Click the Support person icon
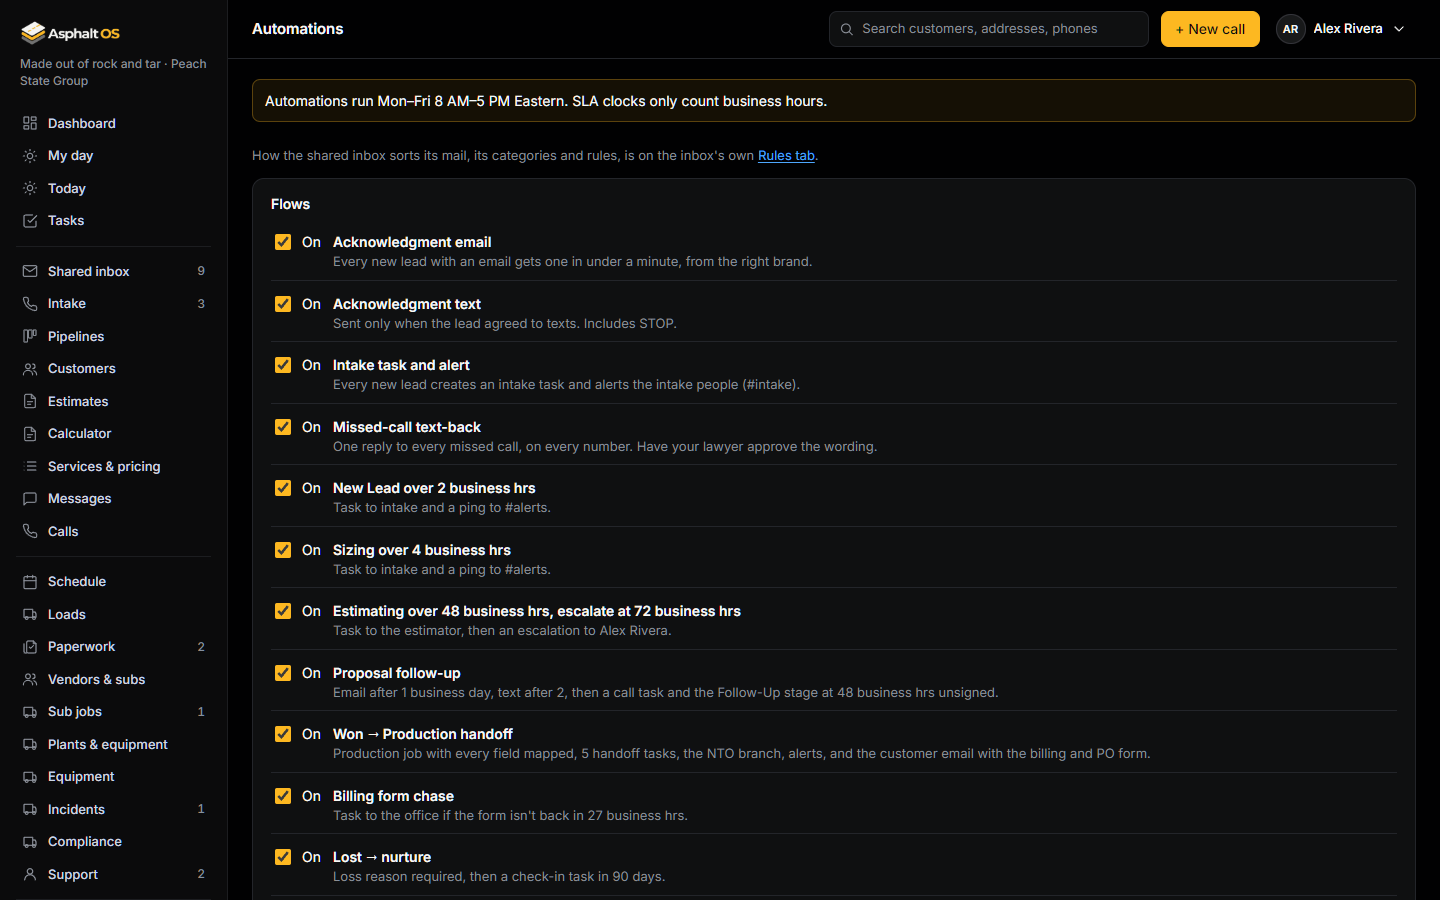The width and height of the screenshot is (1440, 900). point(30,874)
